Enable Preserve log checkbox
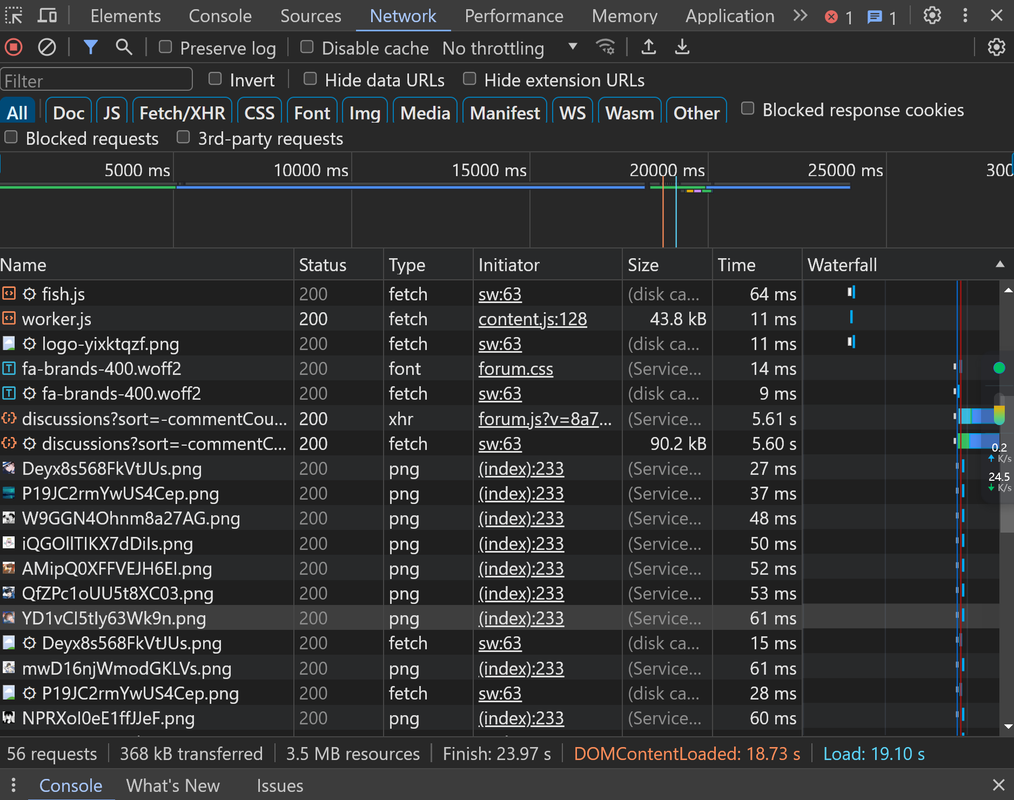 [166, 47]
